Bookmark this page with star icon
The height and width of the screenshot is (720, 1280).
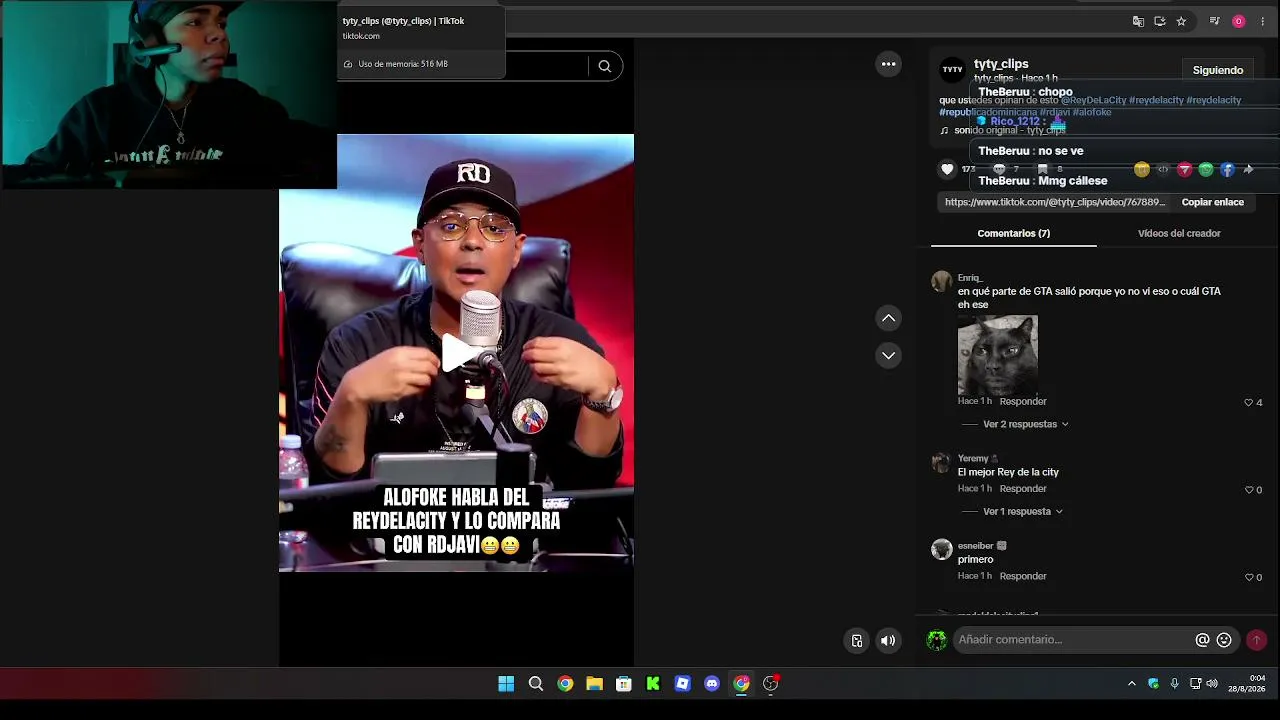coord(1181,21)
